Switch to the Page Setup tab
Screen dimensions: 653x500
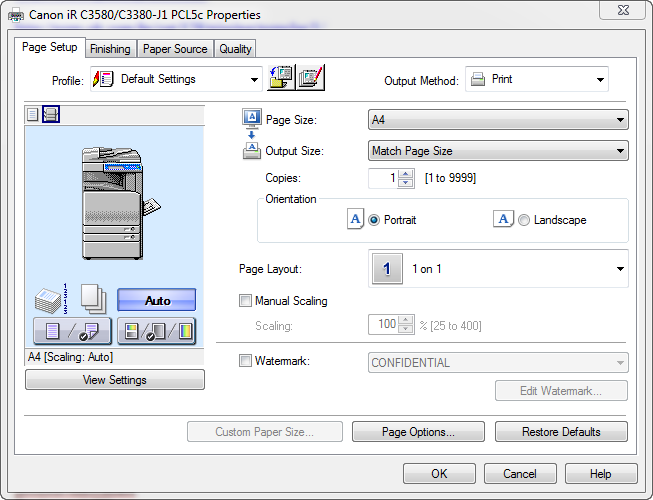click(x=50, y=47)
